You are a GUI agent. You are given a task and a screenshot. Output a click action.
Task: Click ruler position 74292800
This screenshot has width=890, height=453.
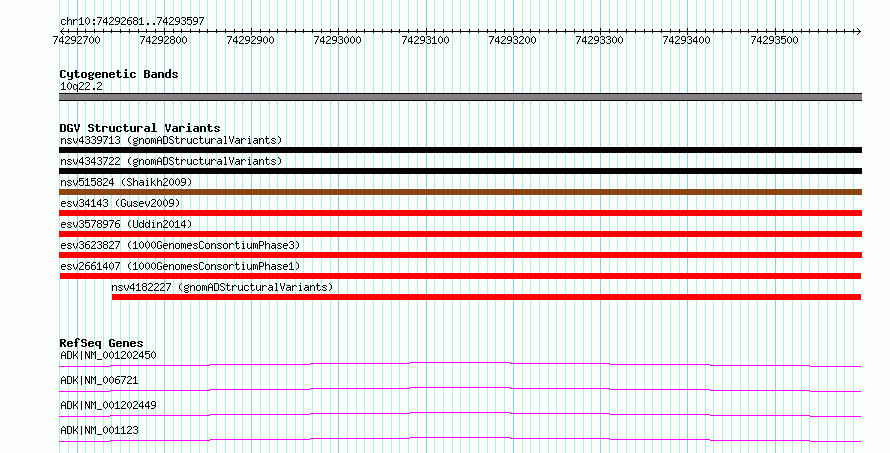pos(163,40)
